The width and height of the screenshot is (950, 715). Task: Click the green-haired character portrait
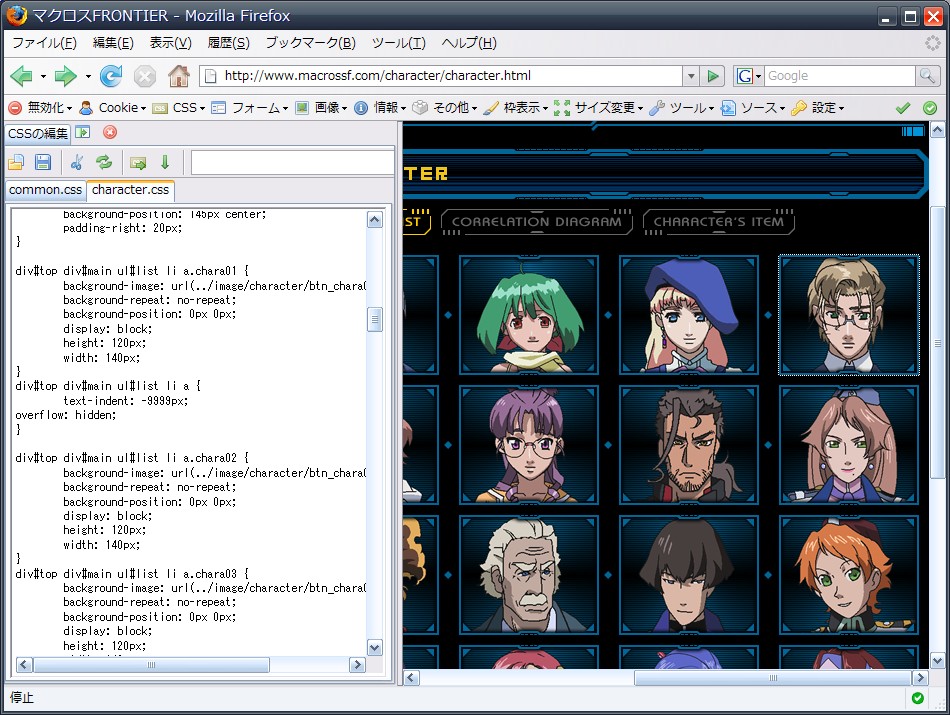tap(527, 315)
